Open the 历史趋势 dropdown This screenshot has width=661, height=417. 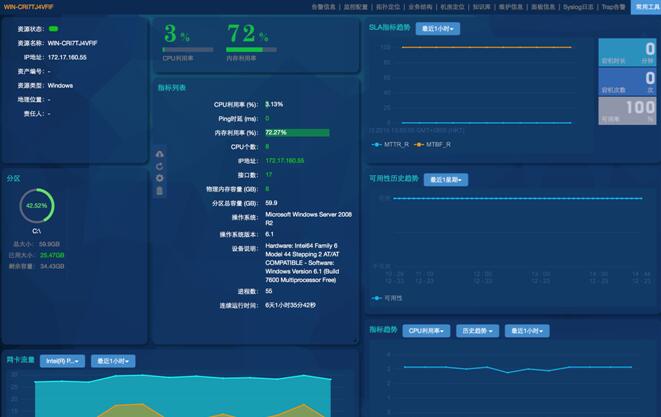[x=478, y=330]
